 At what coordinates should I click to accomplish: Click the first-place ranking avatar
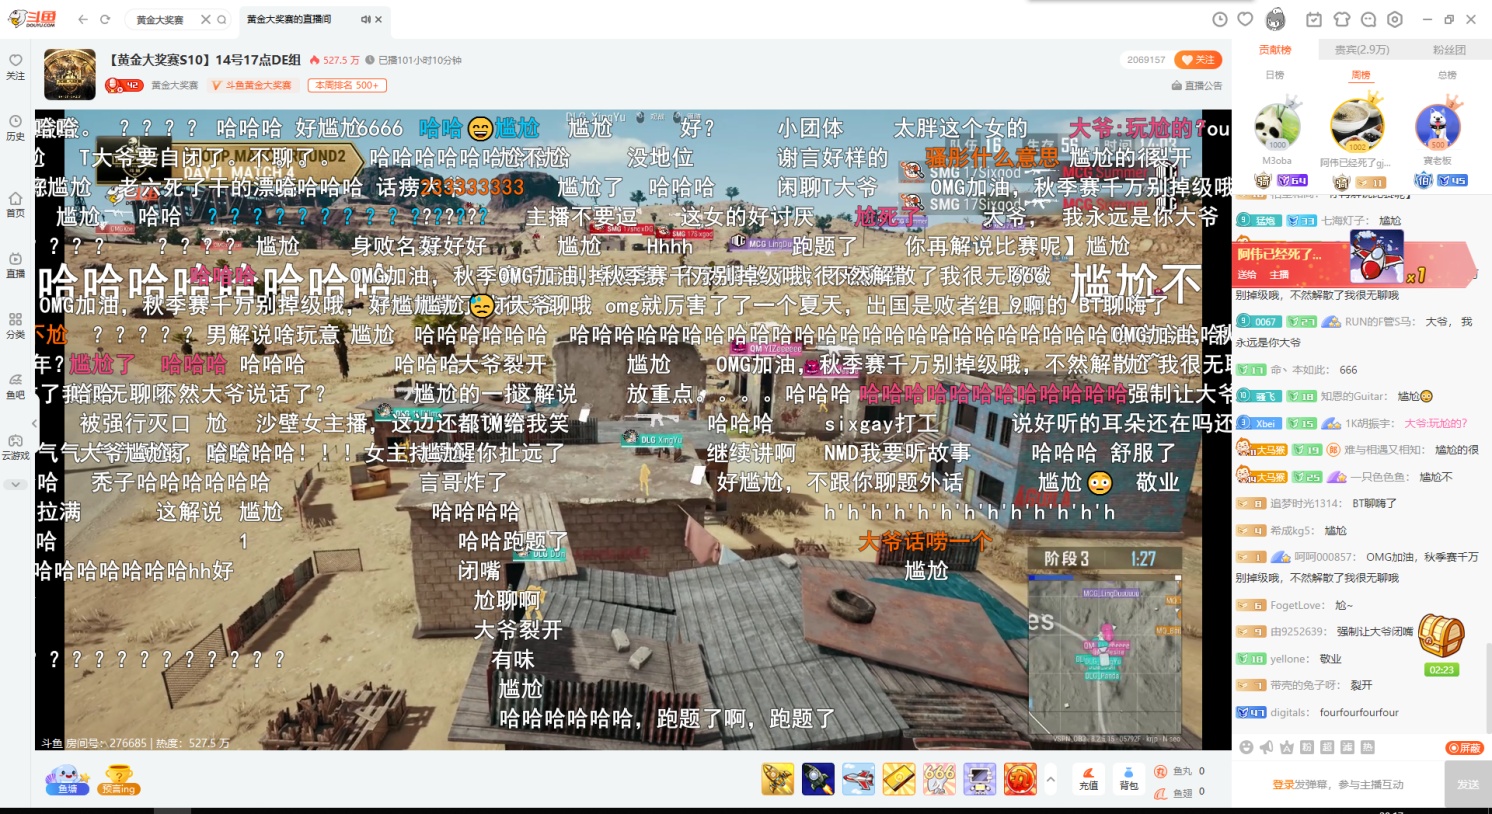[x=1357, y=124]
